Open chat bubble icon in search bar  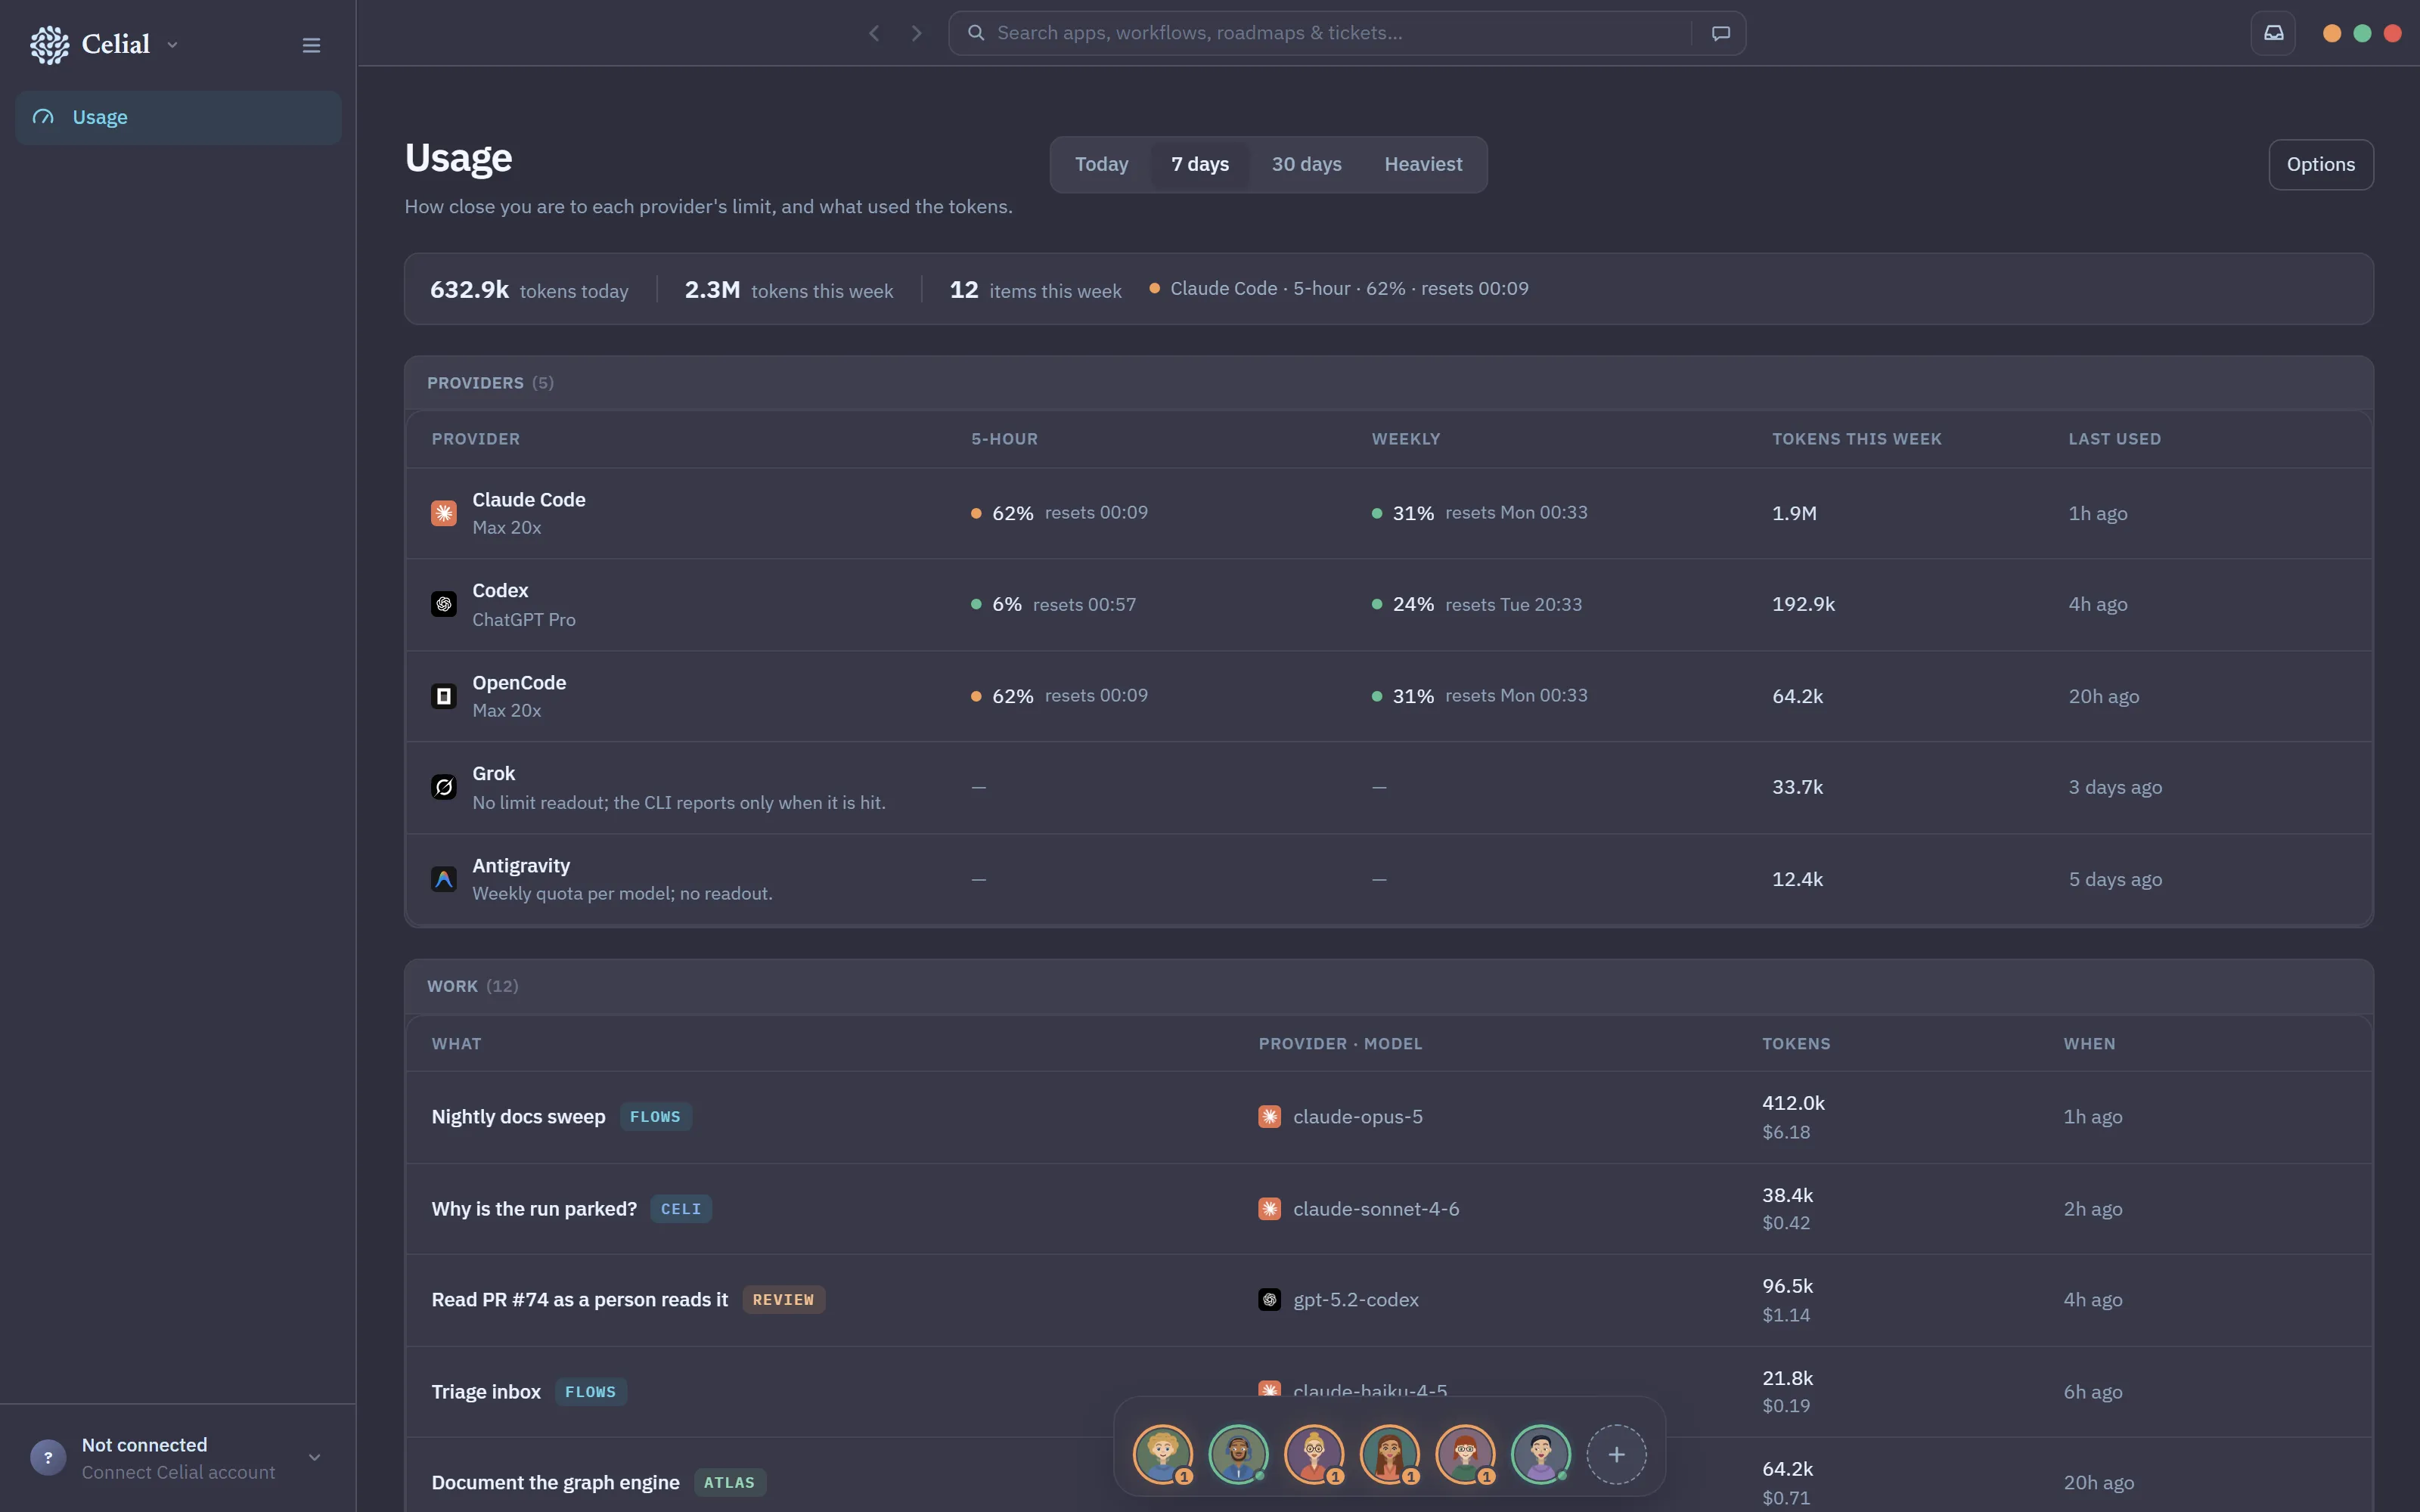1720,33
